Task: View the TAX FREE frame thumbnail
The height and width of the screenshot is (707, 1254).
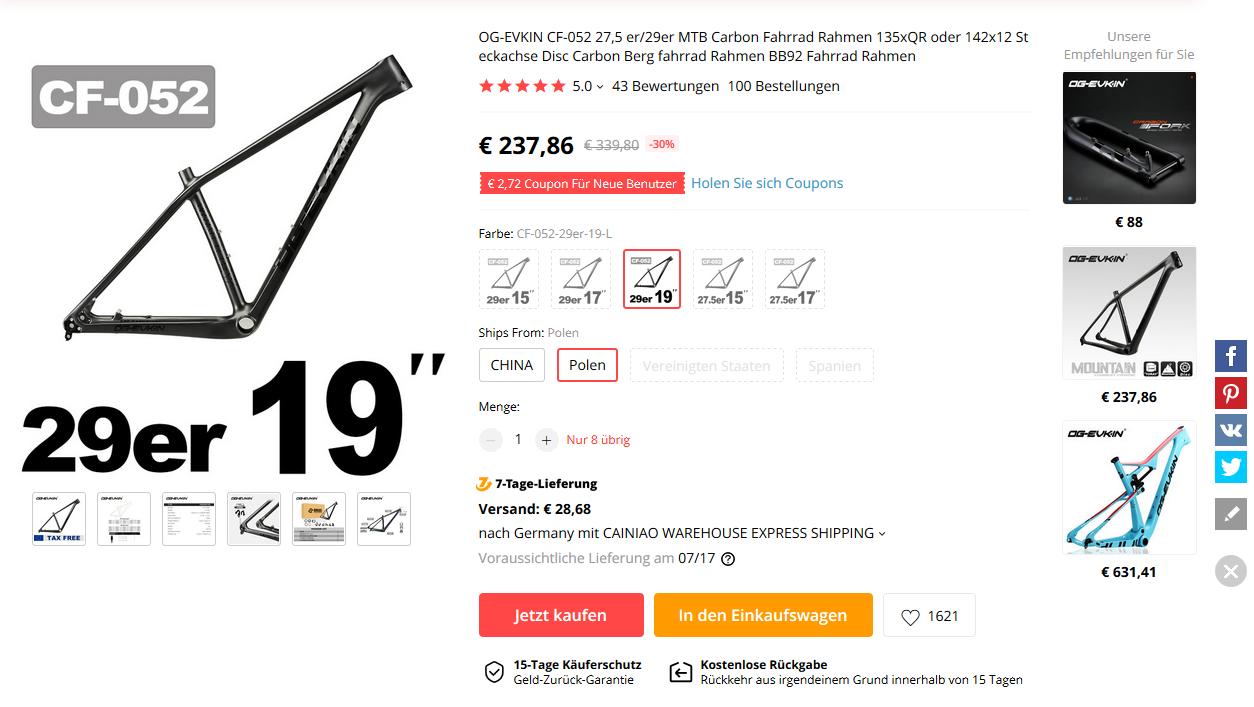Action: 59,519
